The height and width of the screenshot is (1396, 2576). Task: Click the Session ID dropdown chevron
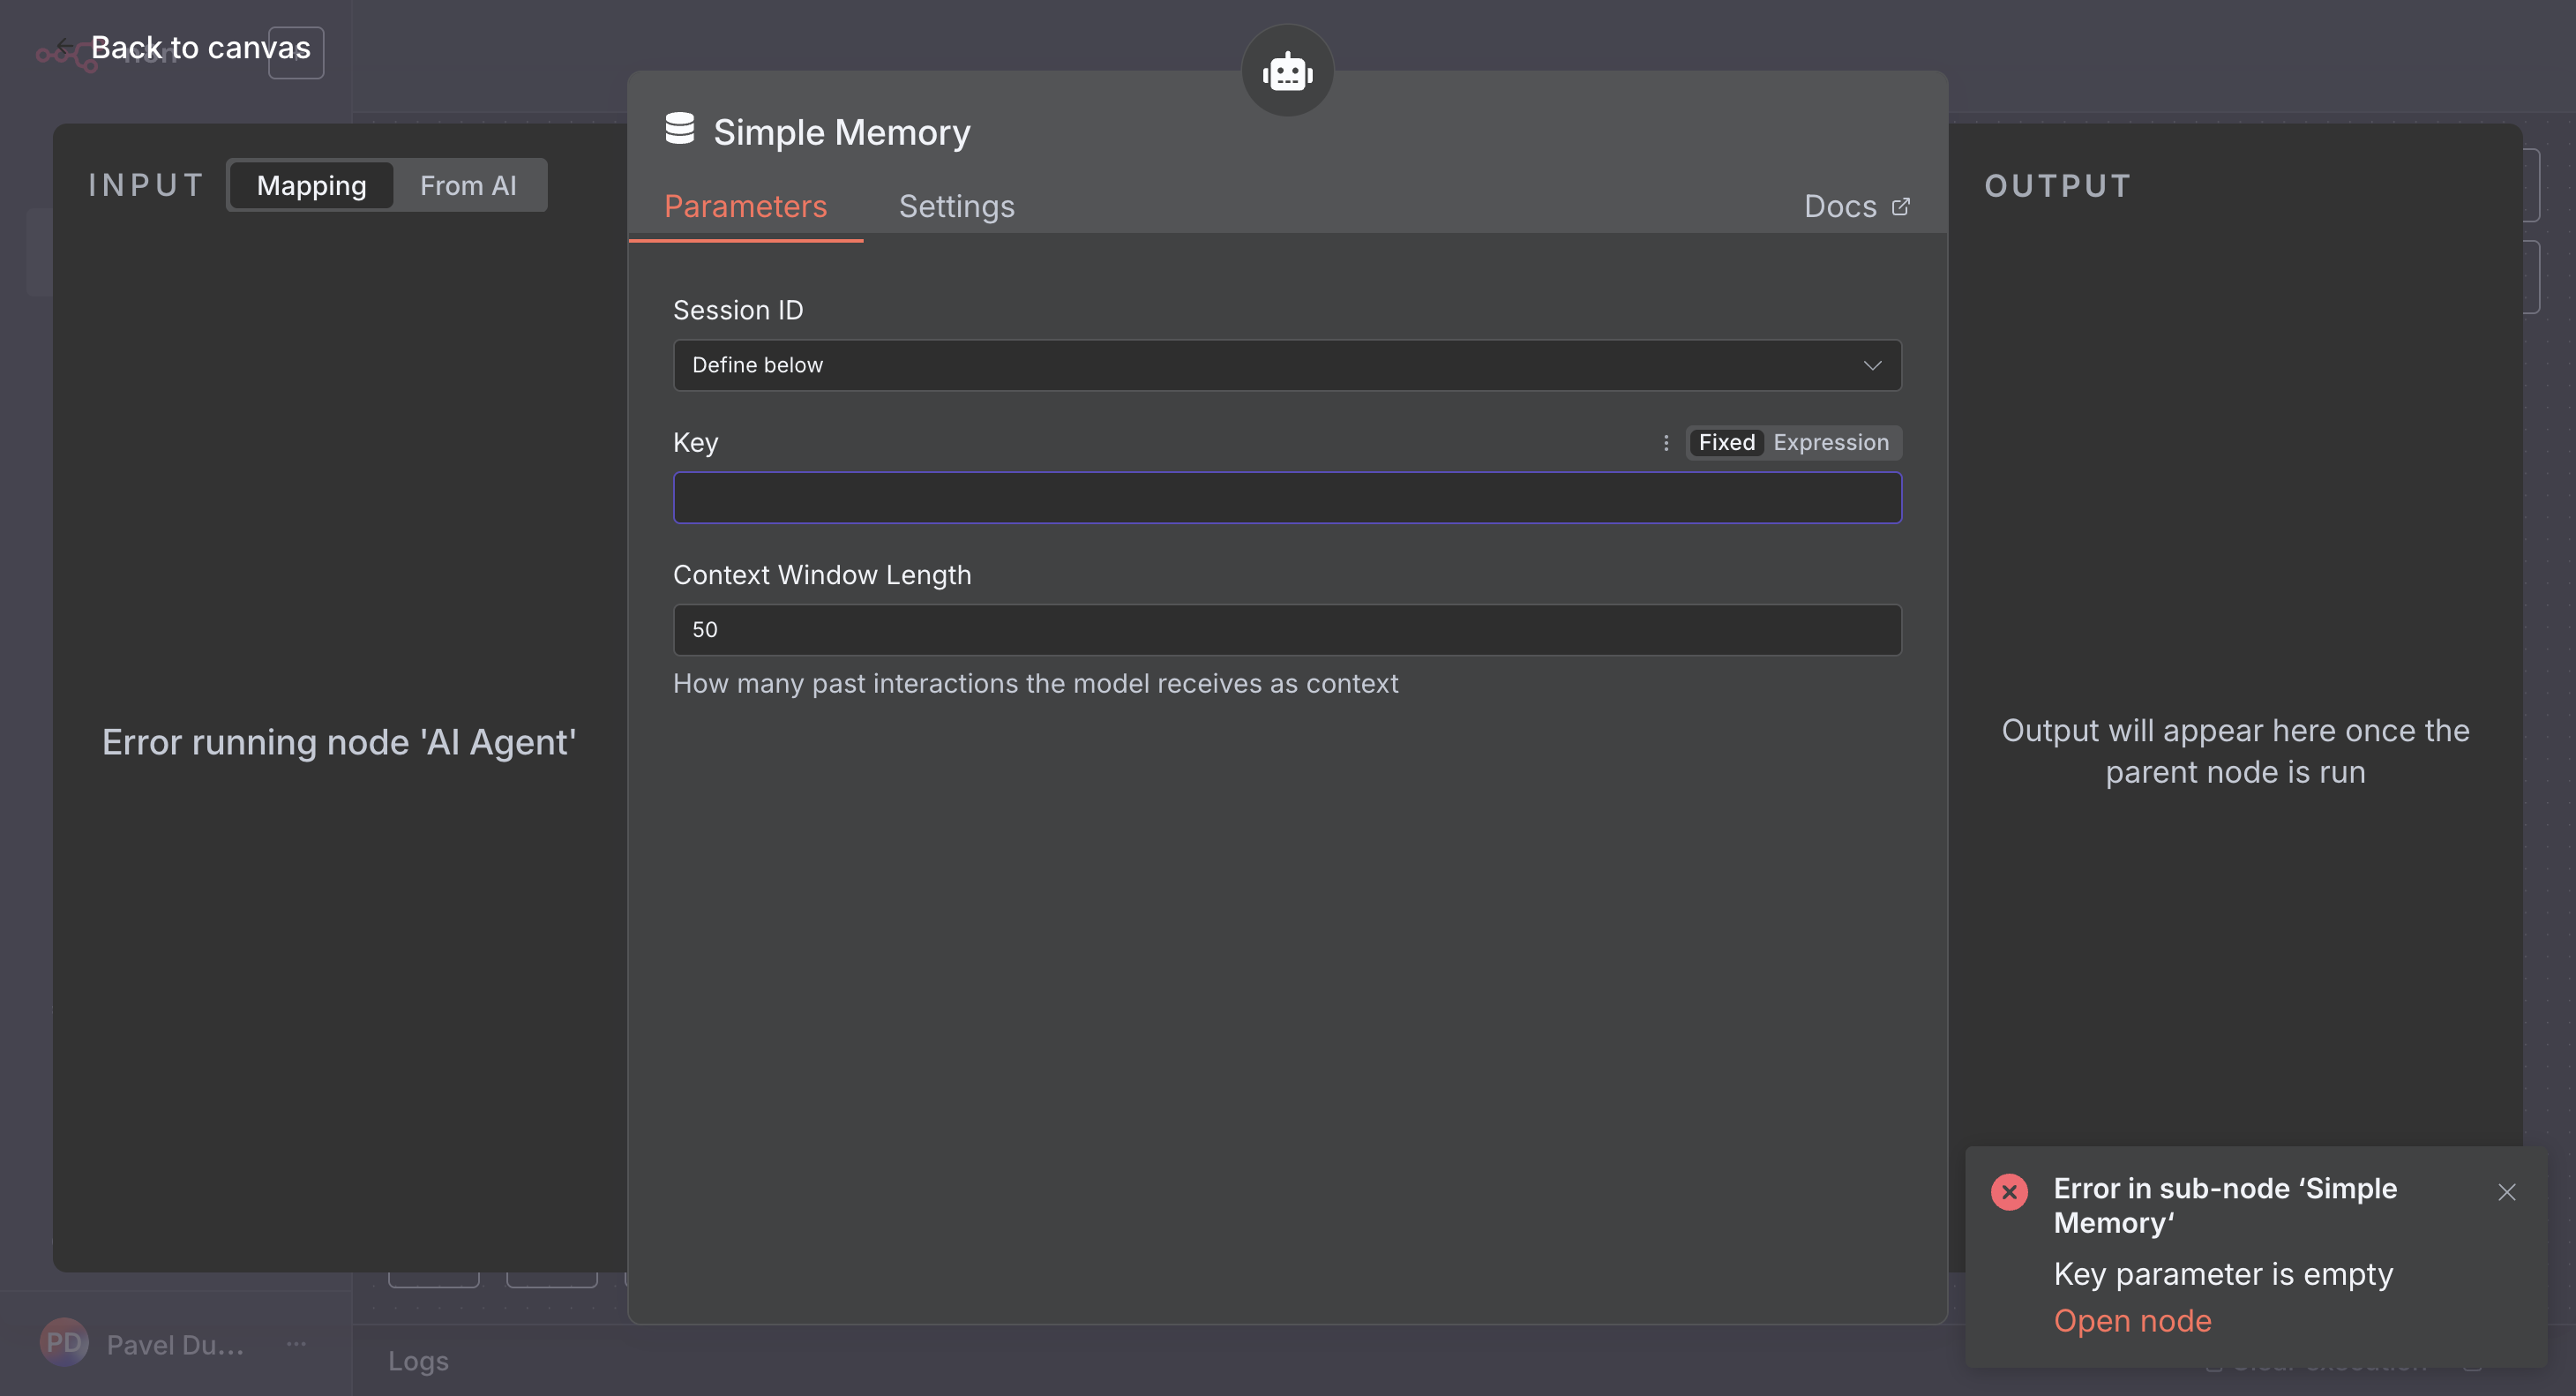click(1872, 365)
